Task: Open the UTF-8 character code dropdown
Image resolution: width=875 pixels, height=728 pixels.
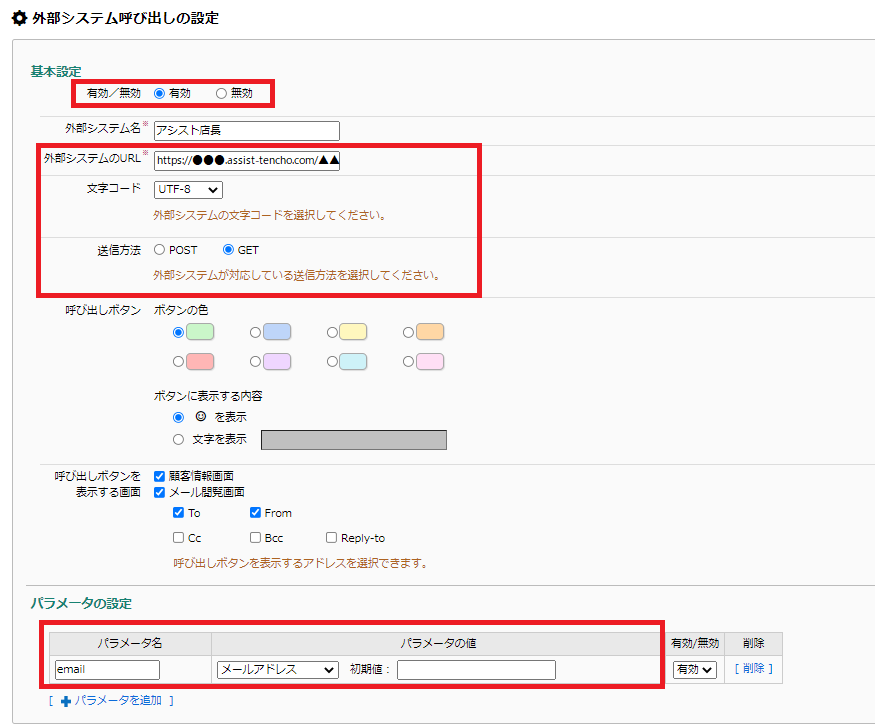Action: [x=188, y=190]
